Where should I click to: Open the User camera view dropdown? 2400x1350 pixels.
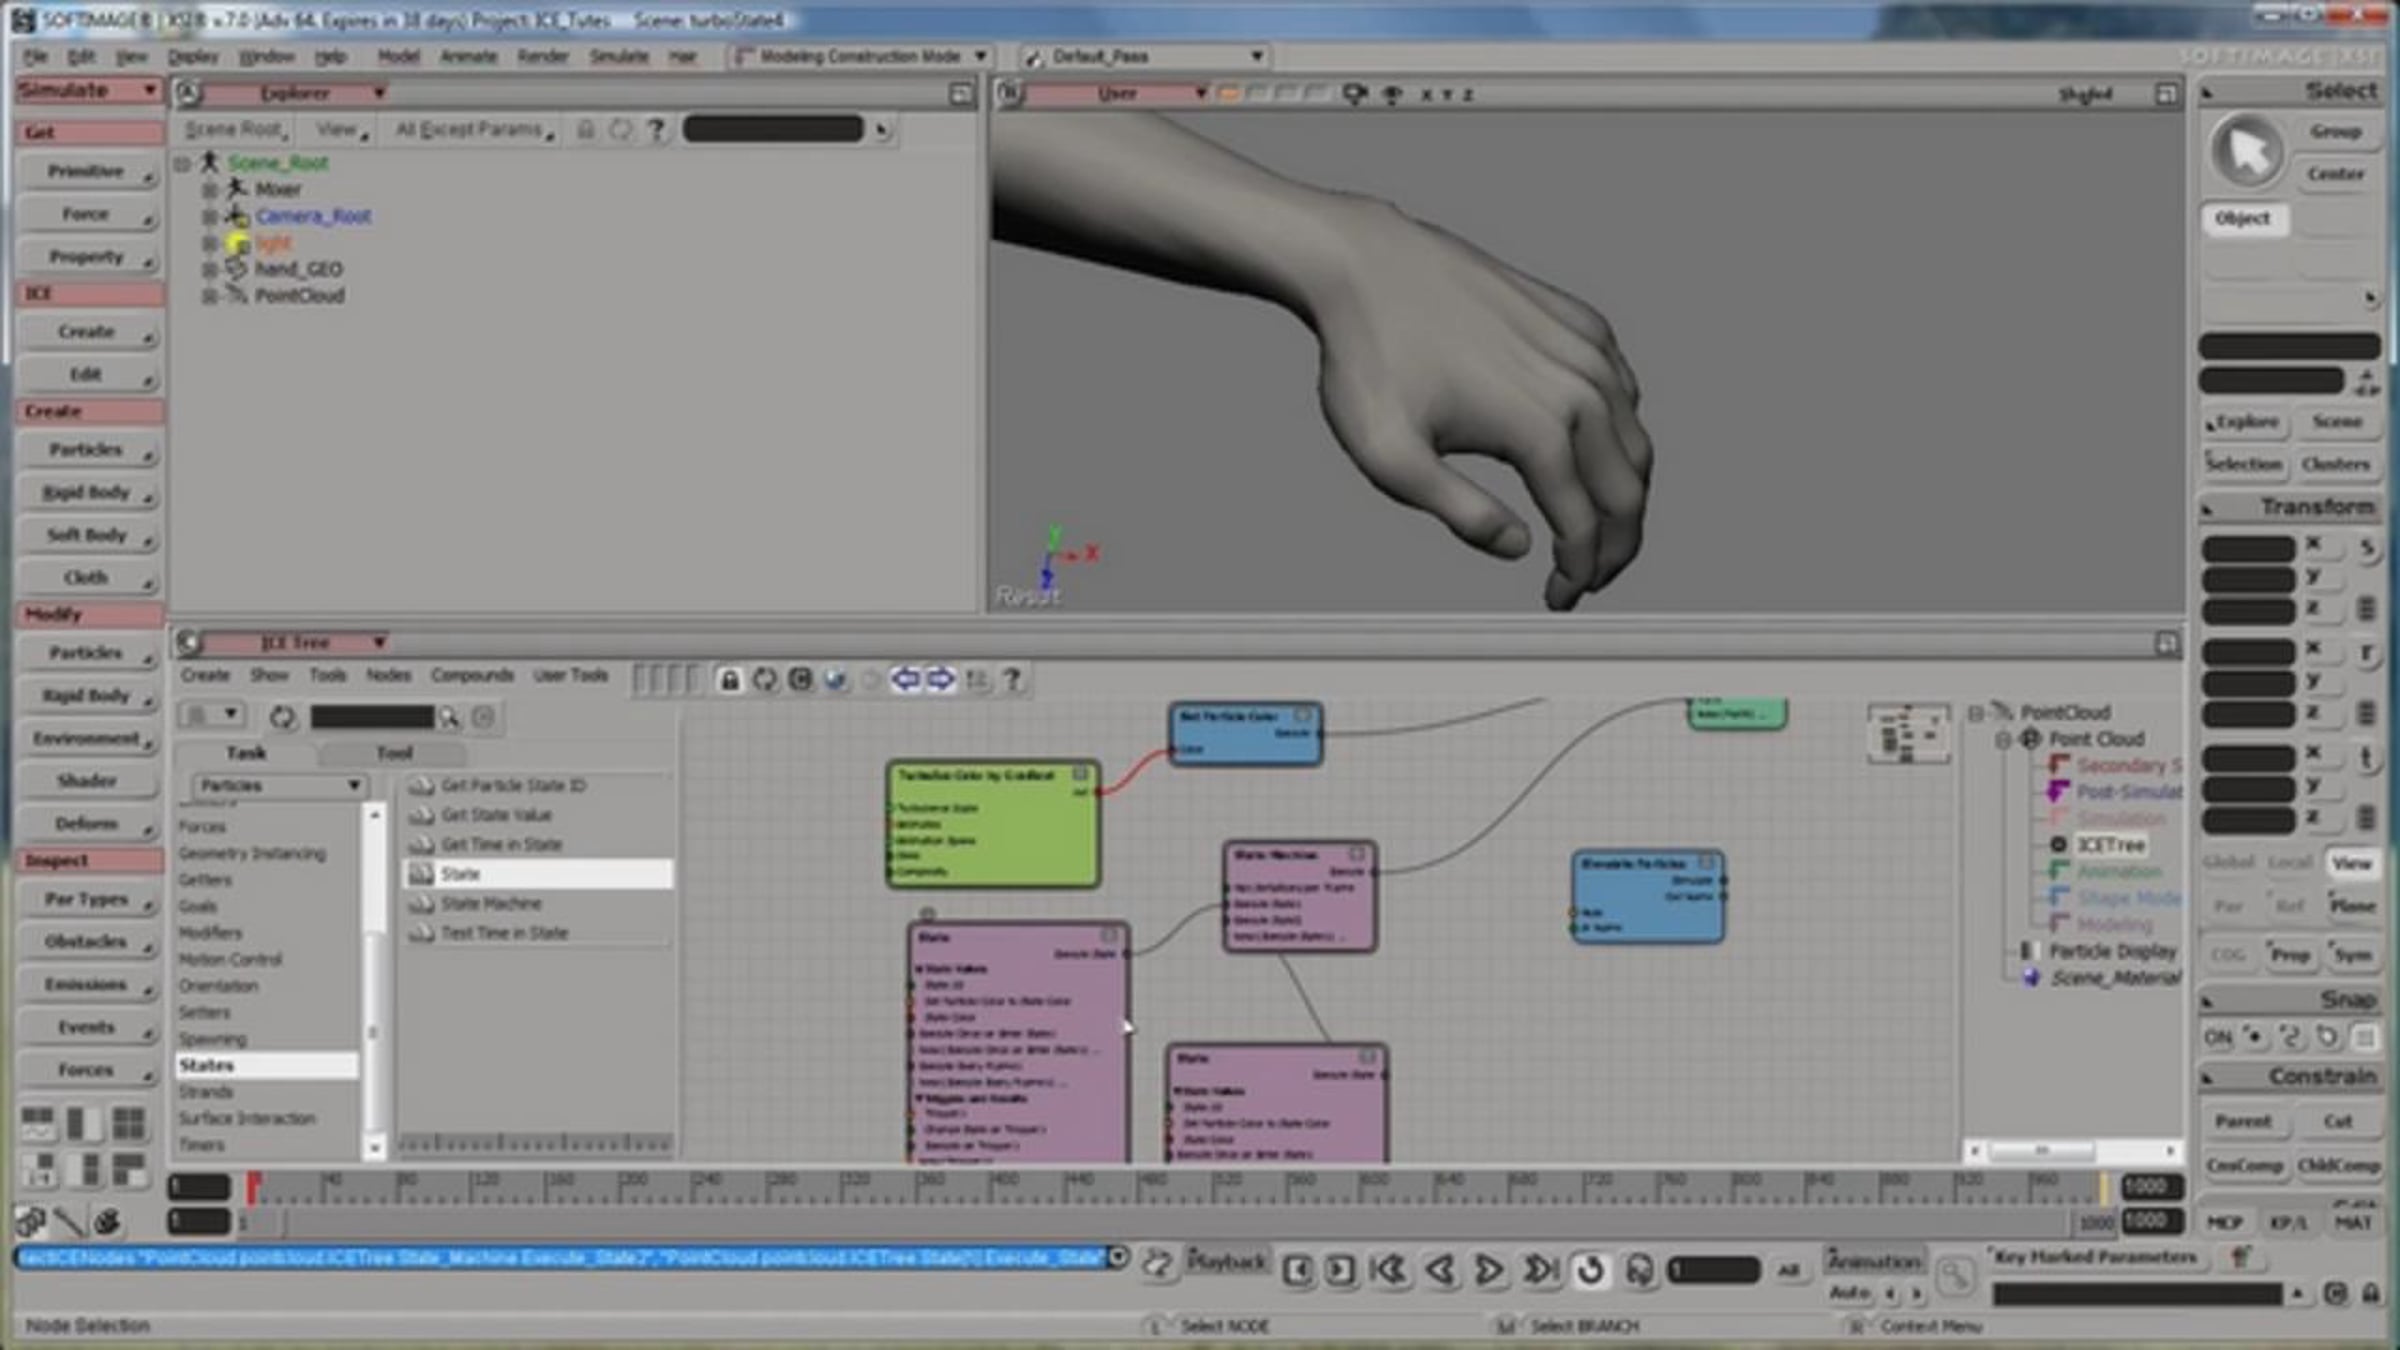coord(1118,94)
